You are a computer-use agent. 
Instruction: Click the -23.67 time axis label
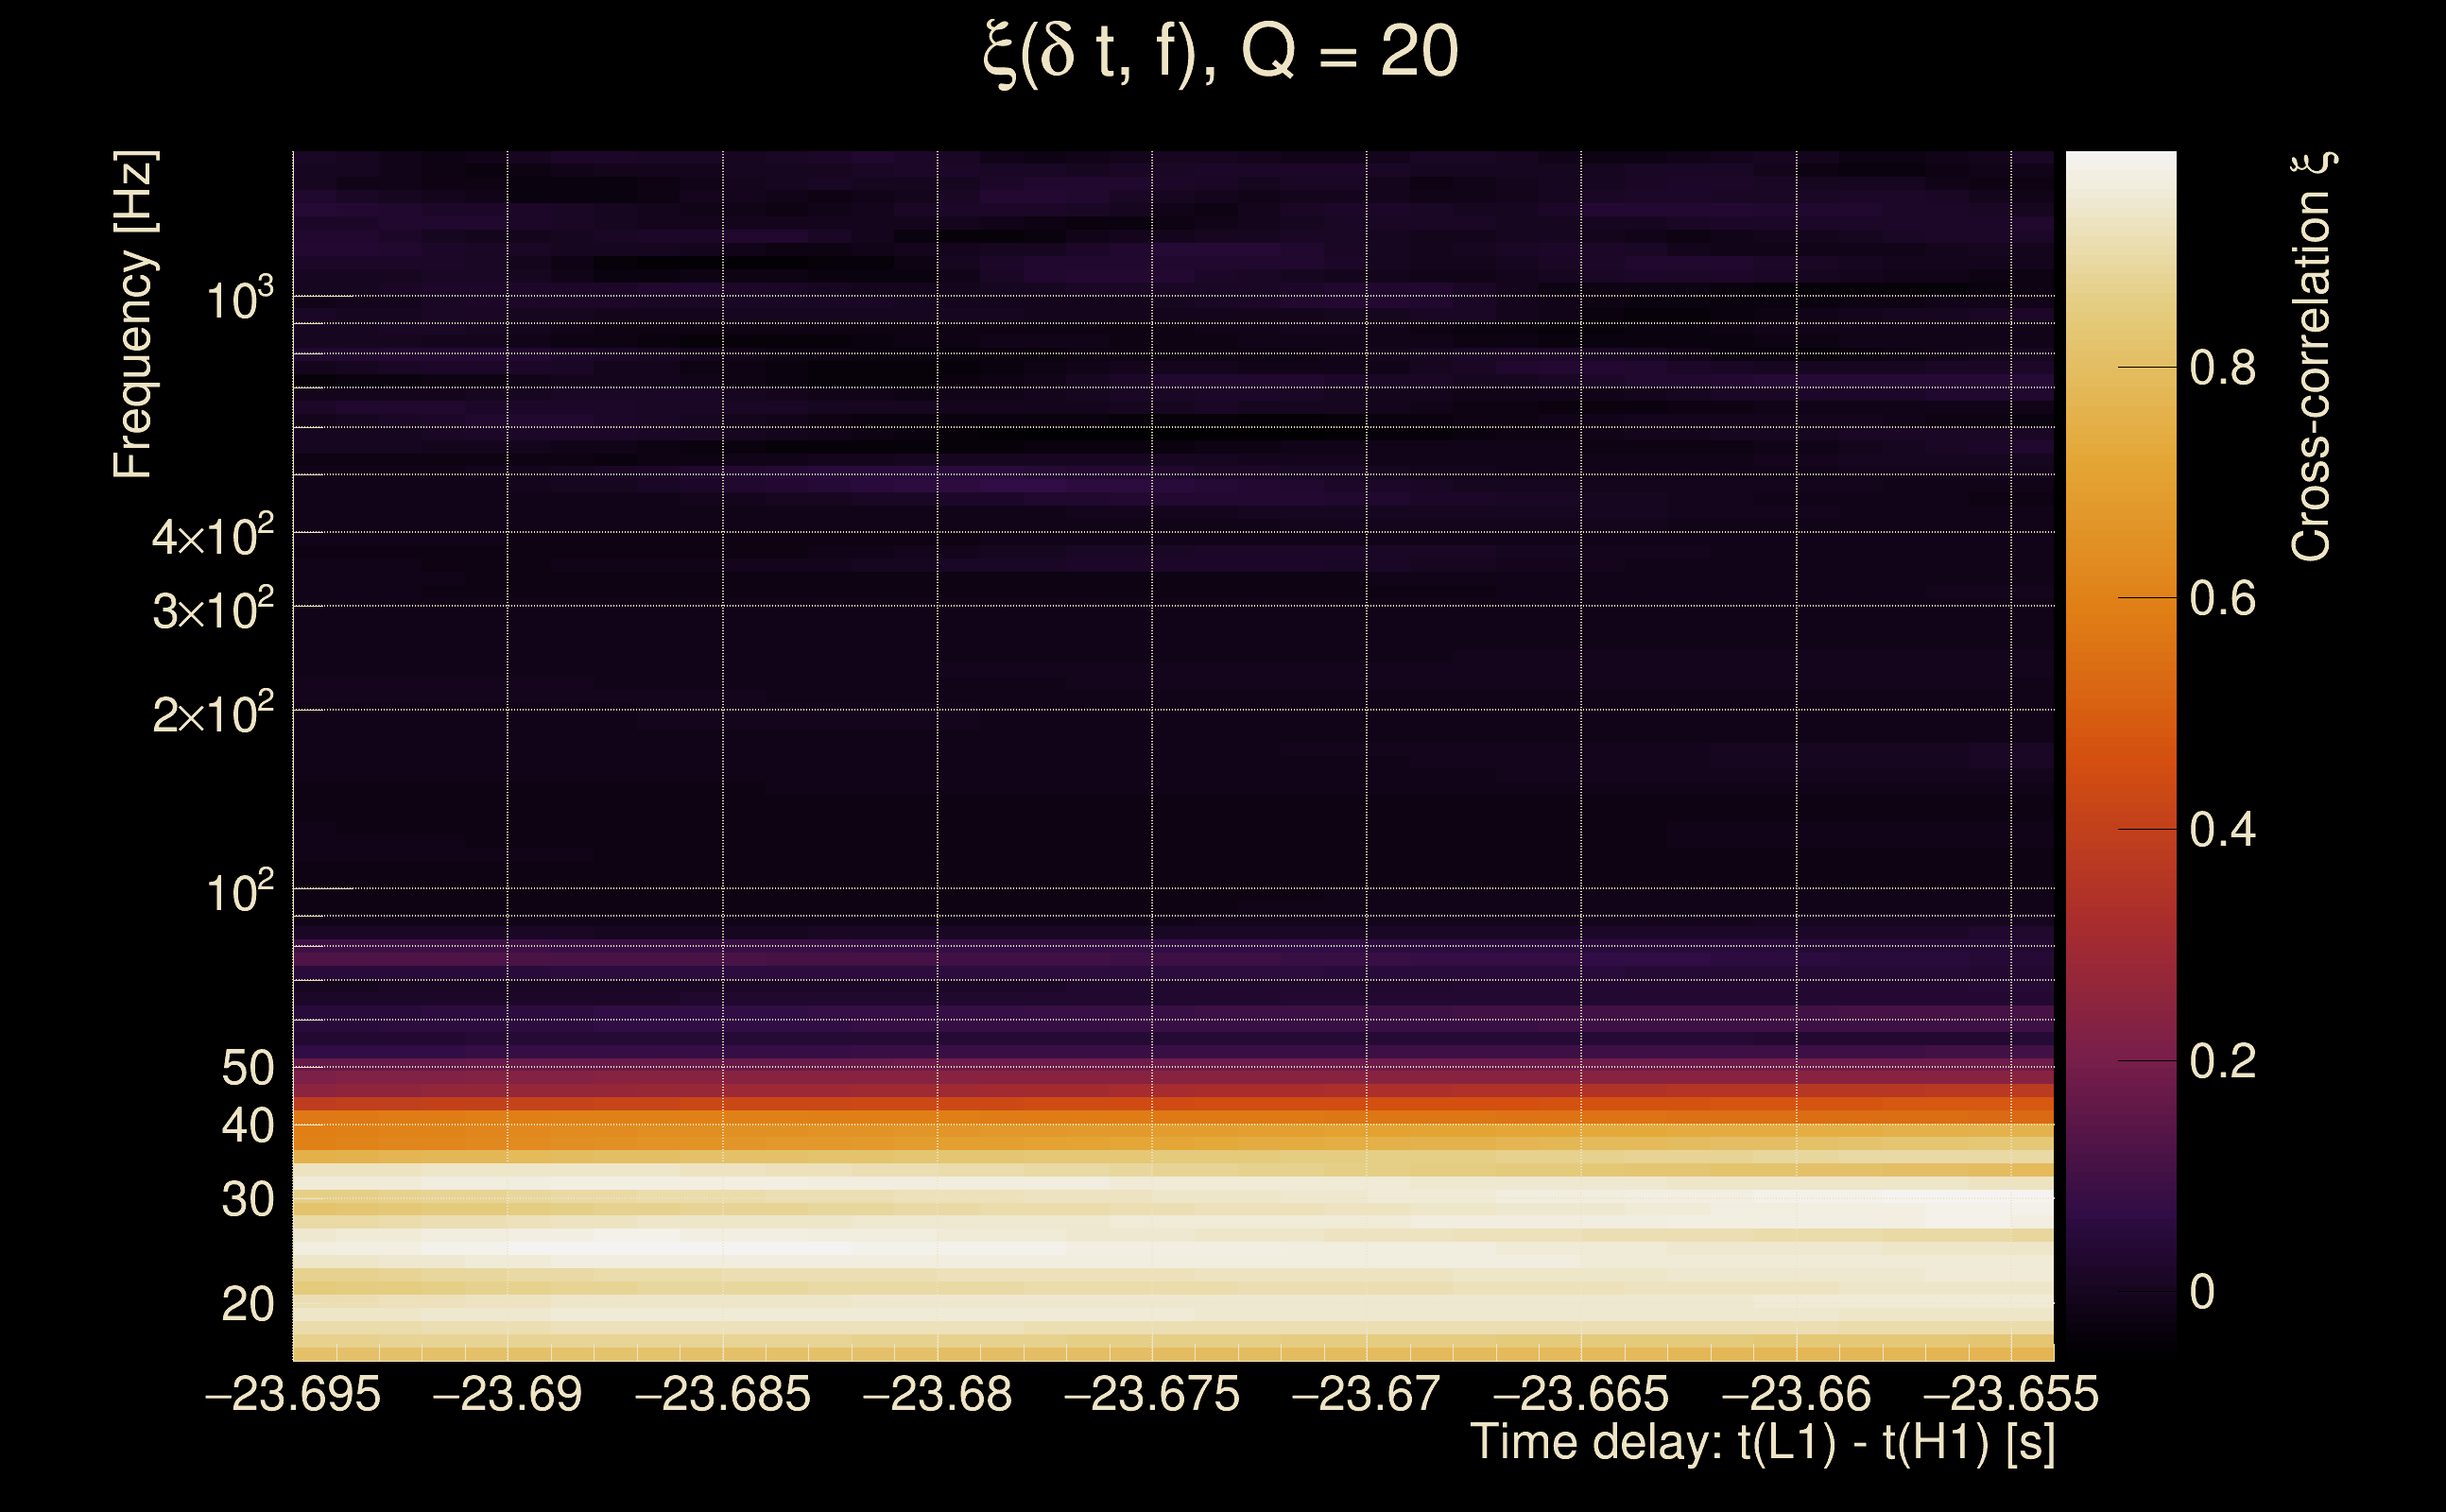pyautogui.click(x=1366, y=1395)
